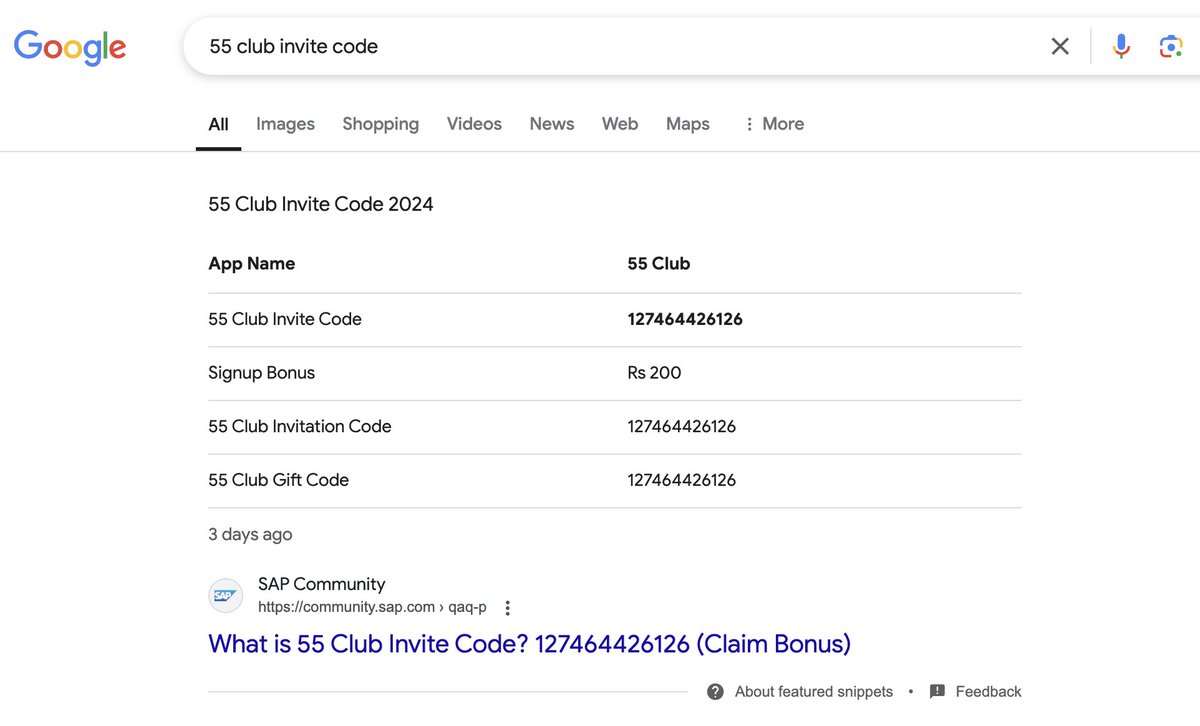
Task: Switch to the News tab
Action: 552,124
